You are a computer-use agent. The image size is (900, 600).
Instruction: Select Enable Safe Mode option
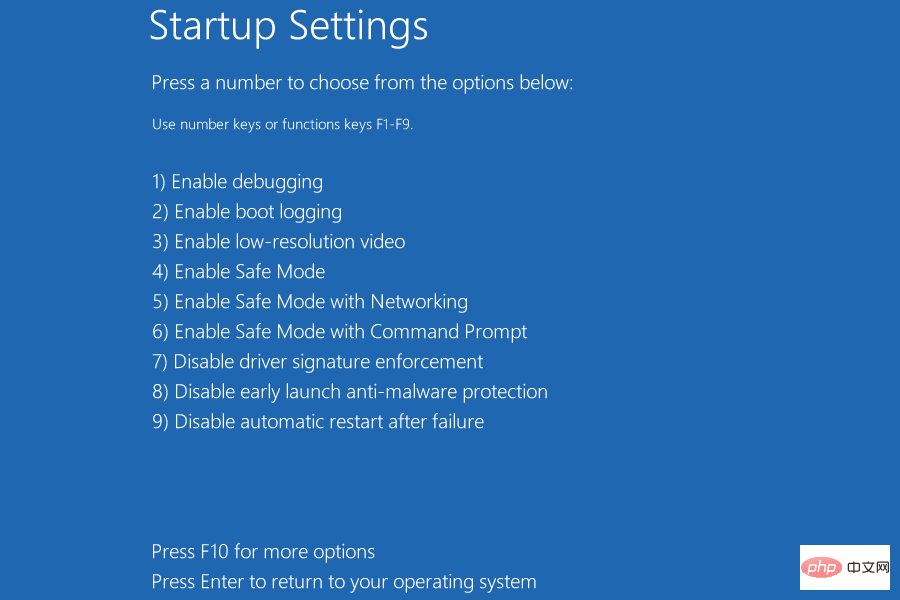pyautogui.click(x=238, y=272)
